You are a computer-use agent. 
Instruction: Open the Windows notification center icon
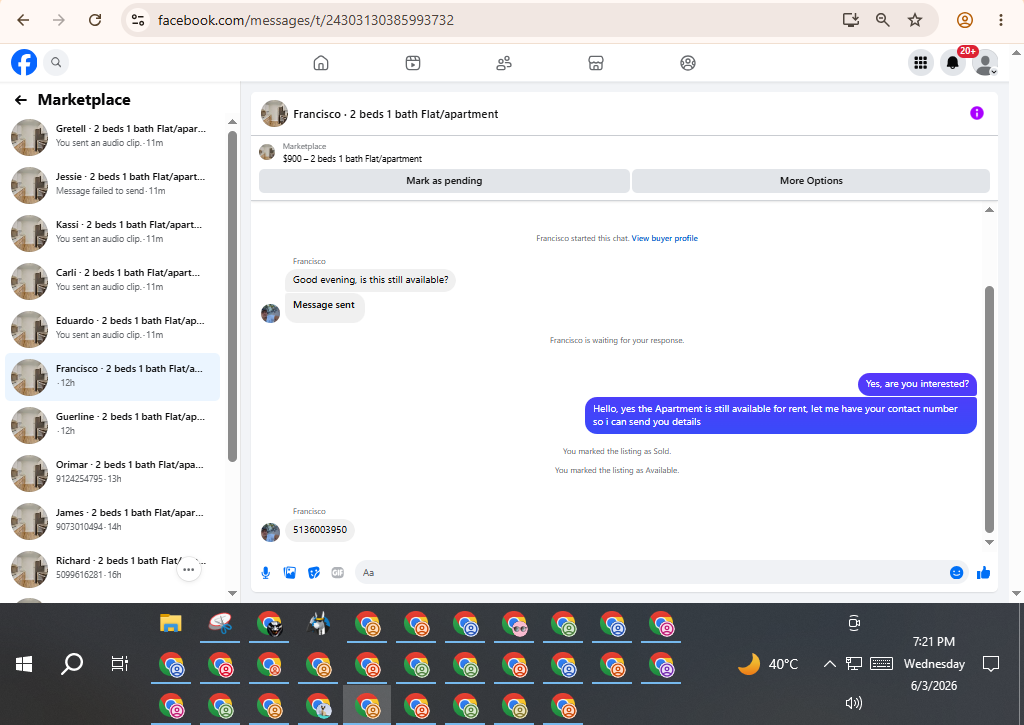point(991,664)
